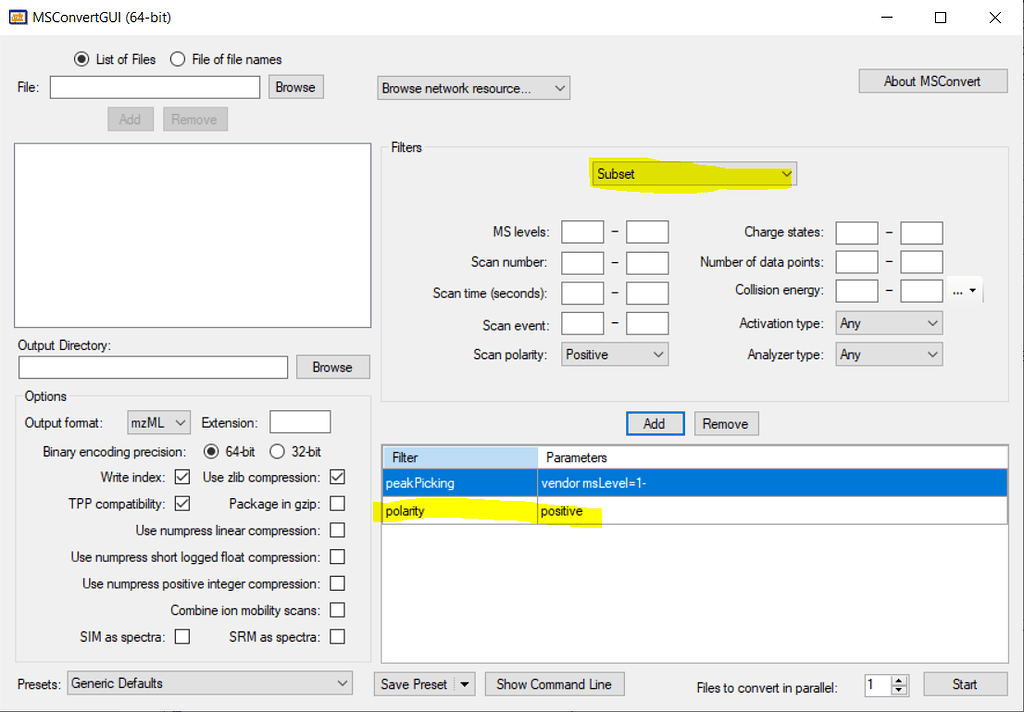Check the SRM as spectra box
The height and width of the screenshot is (712, 1024).
(x=337, y=636)
